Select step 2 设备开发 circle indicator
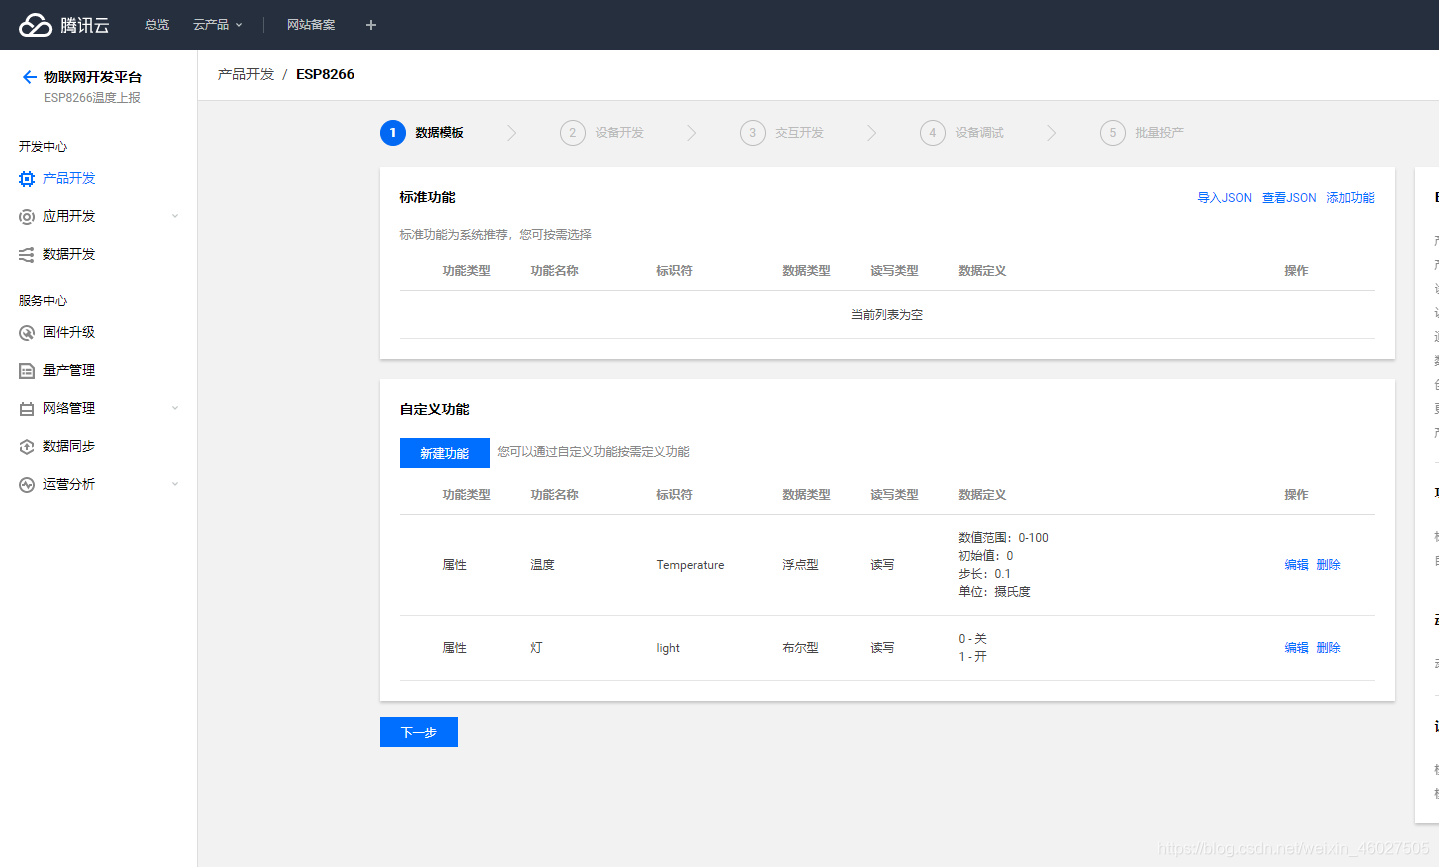This screenshot has width=1439, height=867. pyautogui.click(x=572, y=132)
